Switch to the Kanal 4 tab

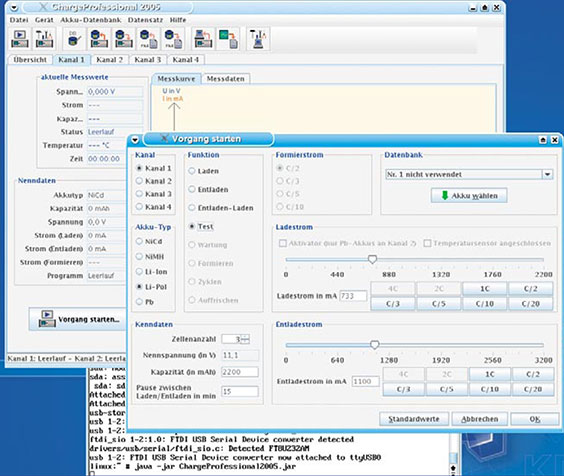tap(186, 60)
